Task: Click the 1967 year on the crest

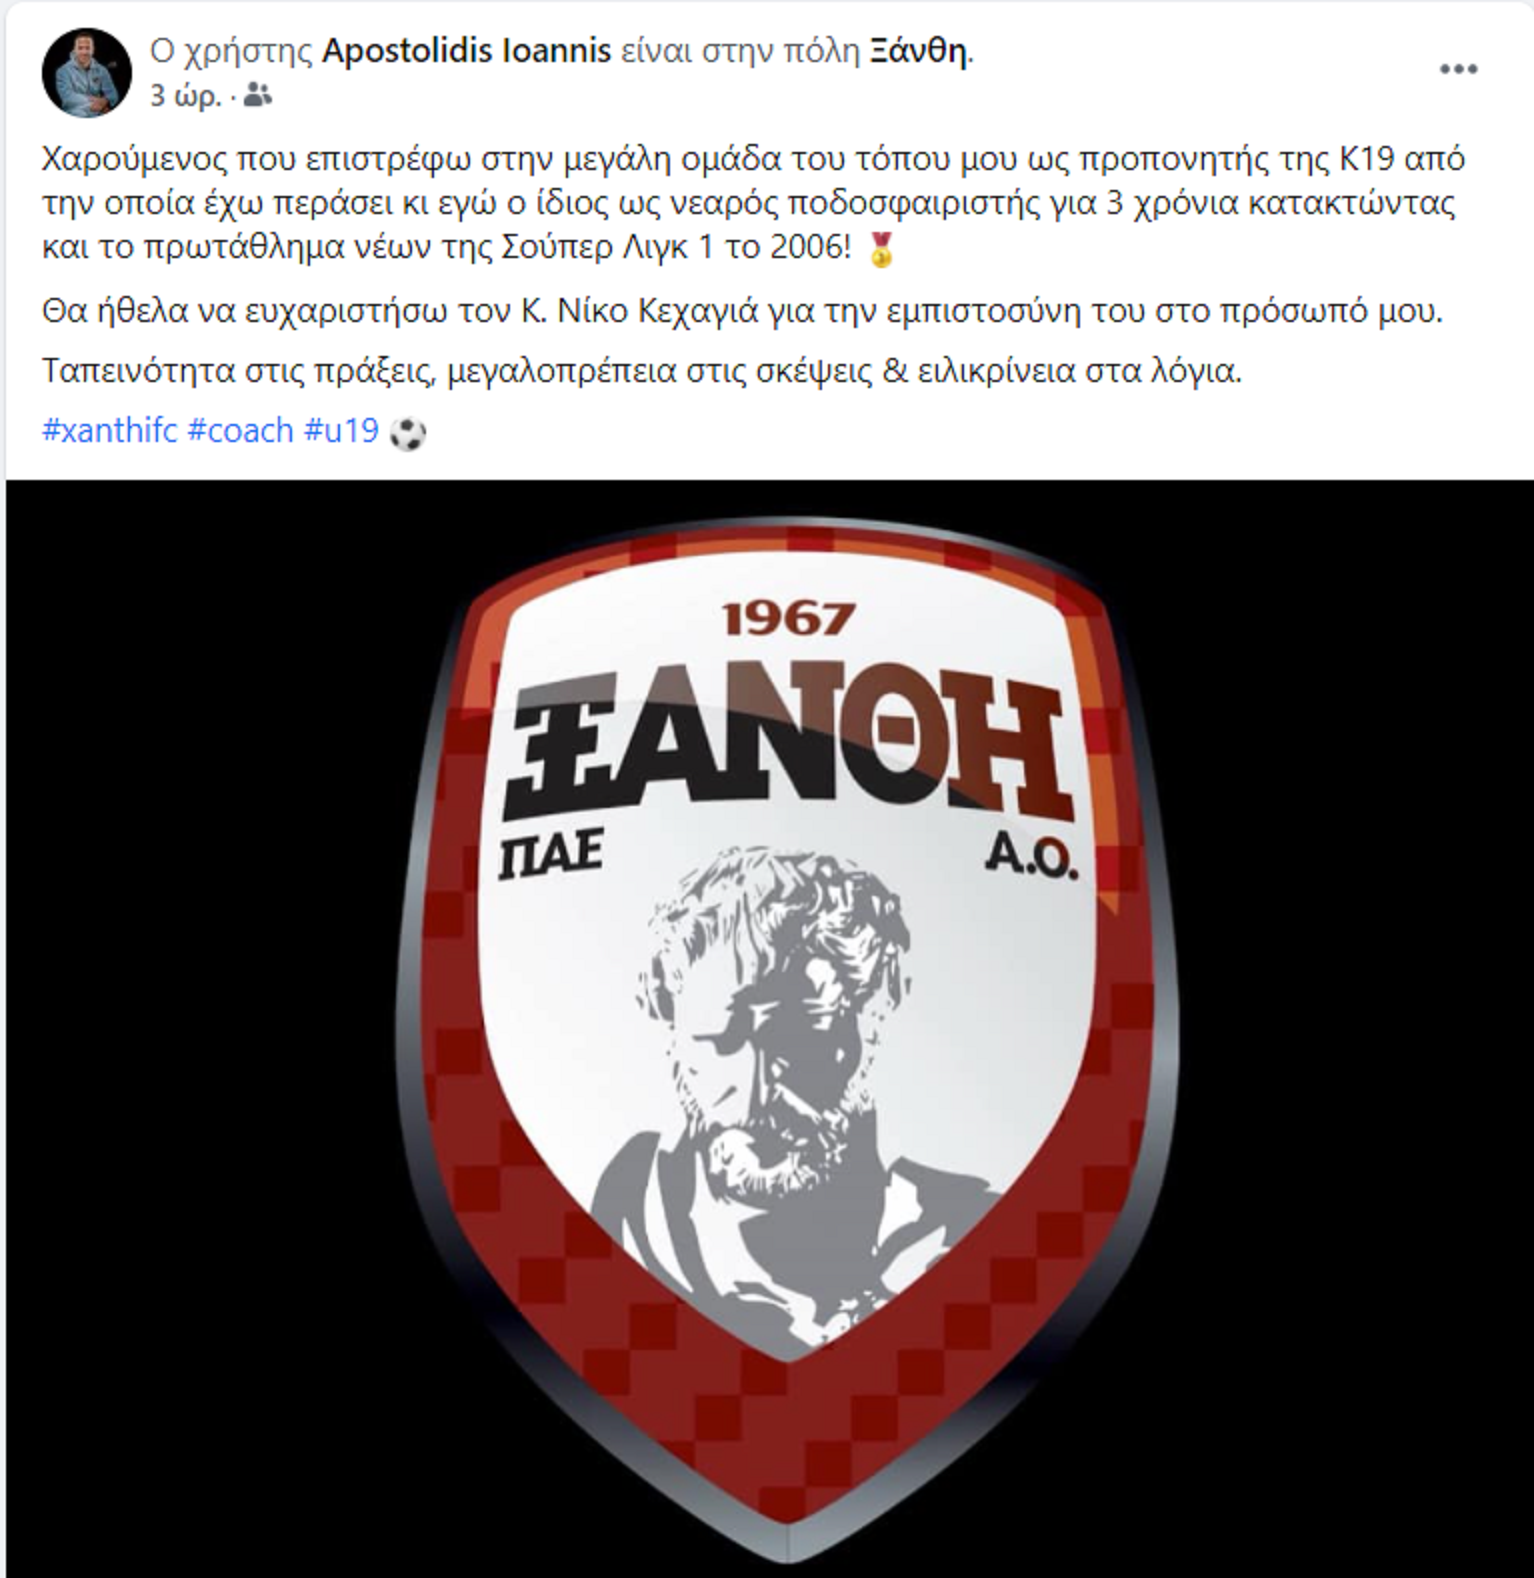Action: [x=789, y=618]
